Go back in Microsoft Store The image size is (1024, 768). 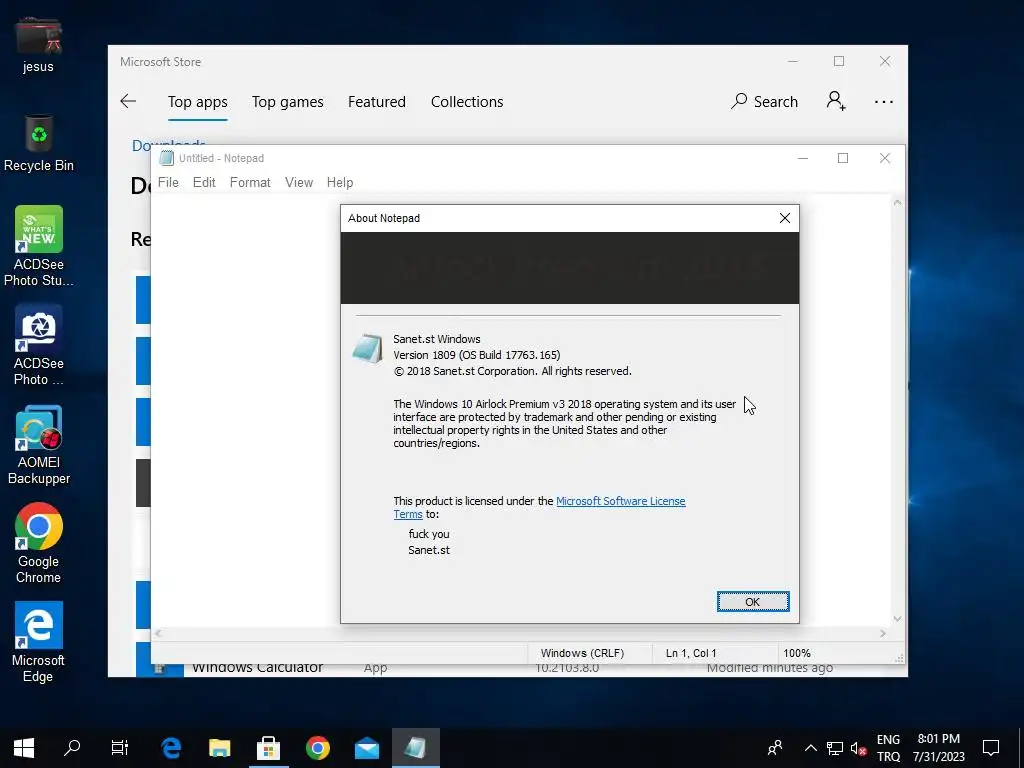(x=128, y=101)
